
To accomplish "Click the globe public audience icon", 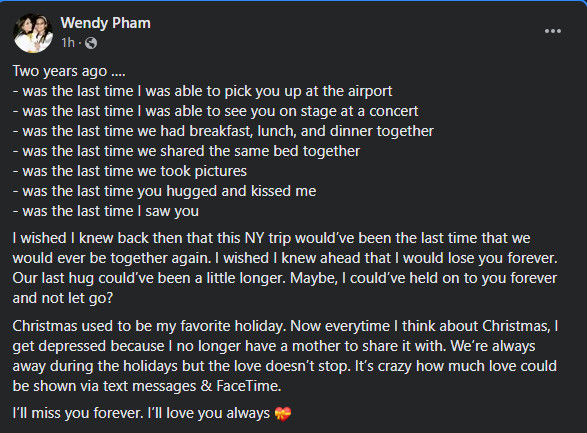I will pos(91,43).
